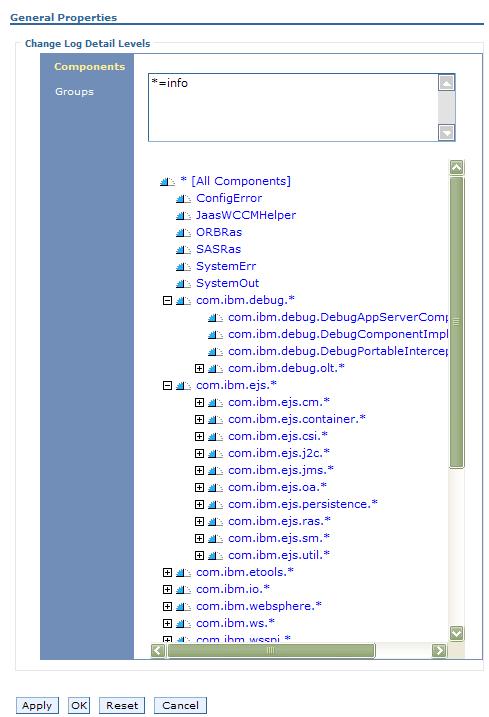Collapse the com.ibm.ejs.* tree node
489x717 pixels.
(x=167, y=385)
